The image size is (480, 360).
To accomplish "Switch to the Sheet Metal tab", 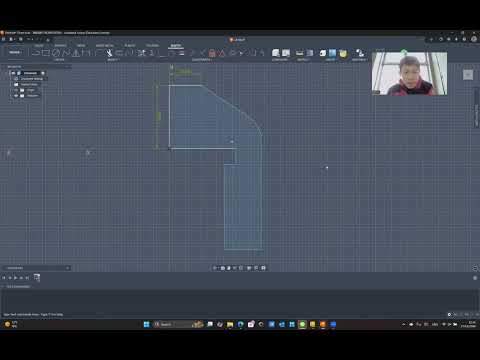I will coord(105,45).
